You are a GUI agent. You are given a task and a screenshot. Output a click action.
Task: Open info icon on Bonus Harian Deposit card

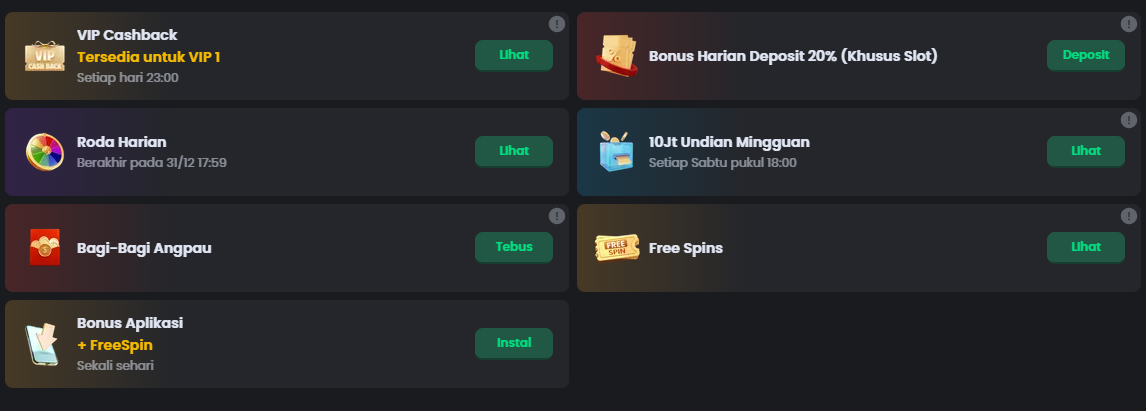(x=1129, y=24)
